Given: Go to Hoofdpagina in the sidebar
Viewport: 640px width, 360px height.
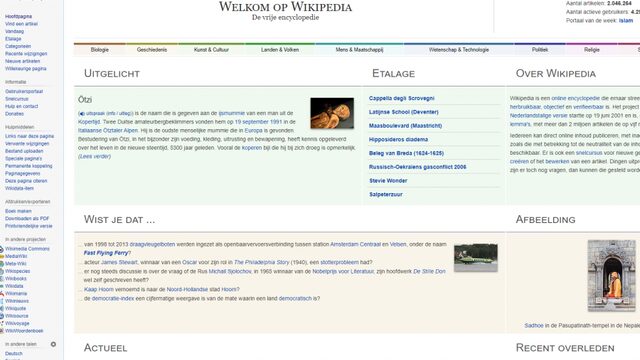Looking at the screenshot, I should tap(18, 16).
